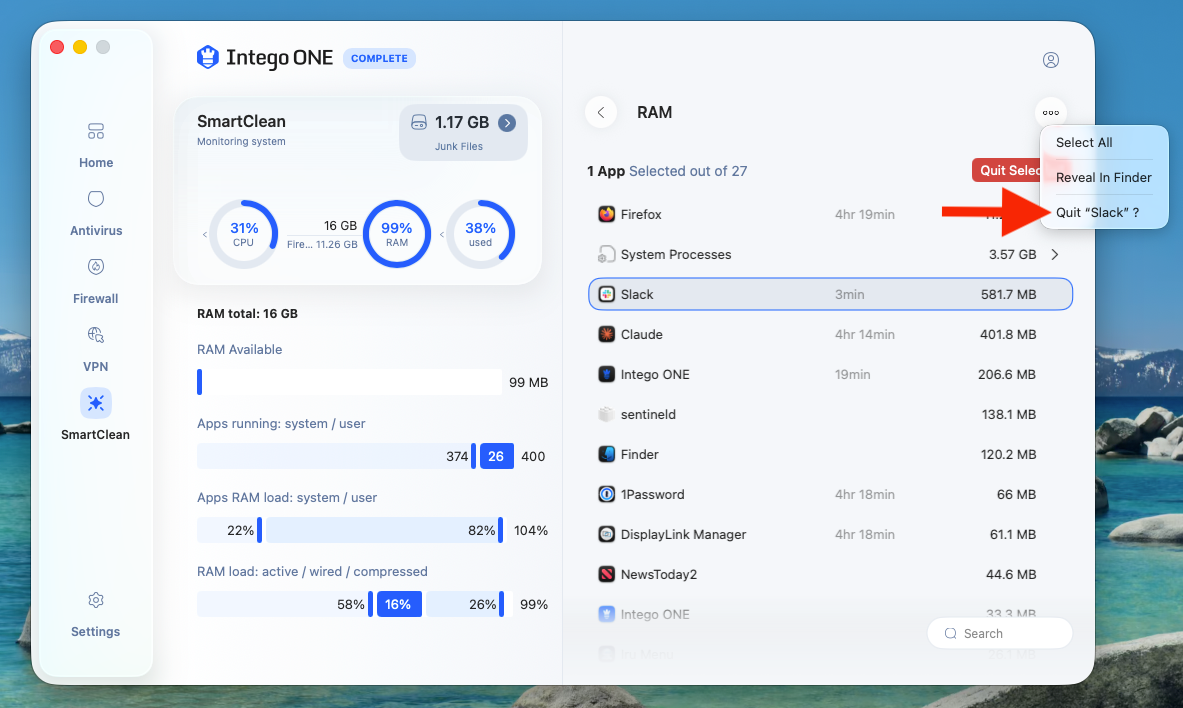Select the Firefox row
The height and width of the screenshot is (708, 1183).
830,214
